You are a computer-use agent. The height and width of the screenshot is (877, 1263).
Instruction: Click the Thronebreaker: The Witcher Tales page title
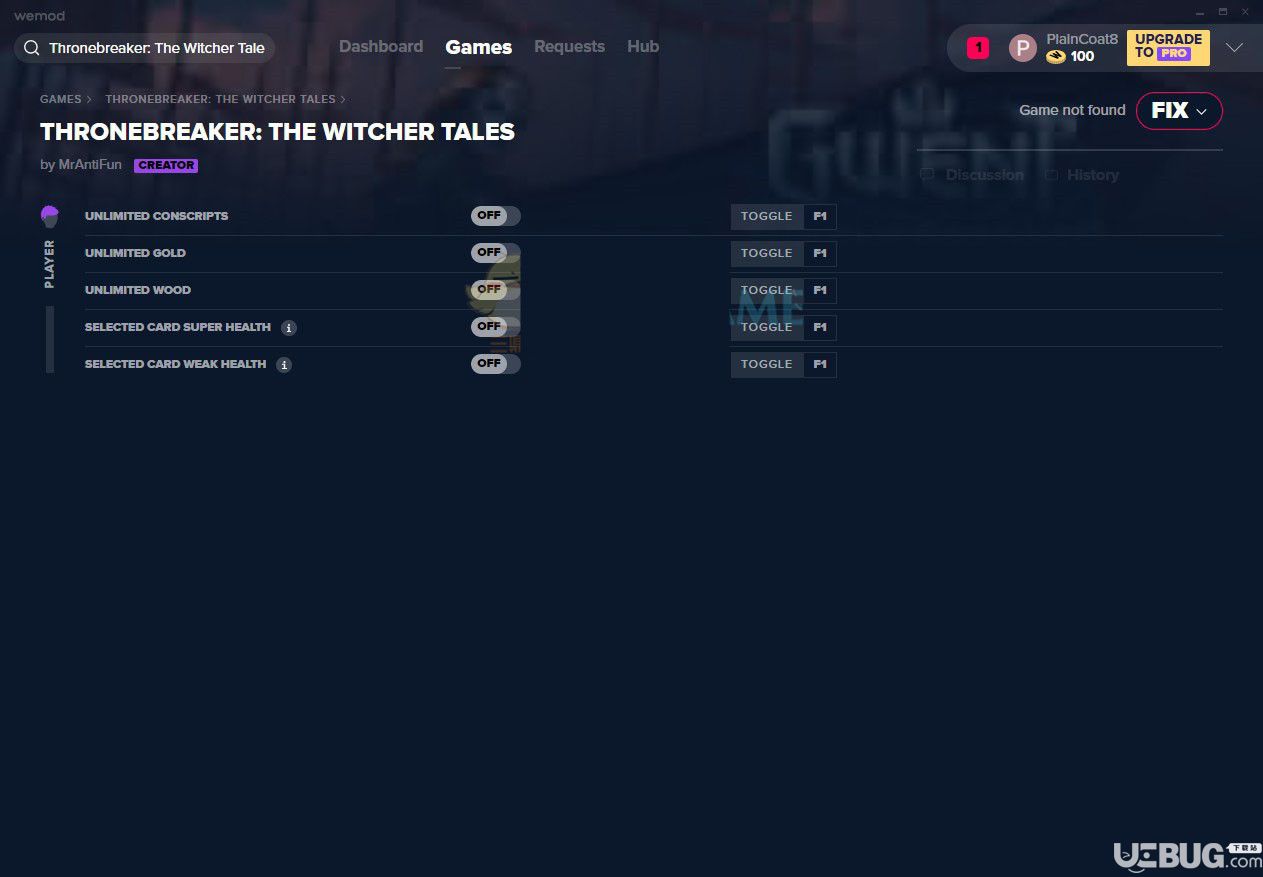coord(277,132)
